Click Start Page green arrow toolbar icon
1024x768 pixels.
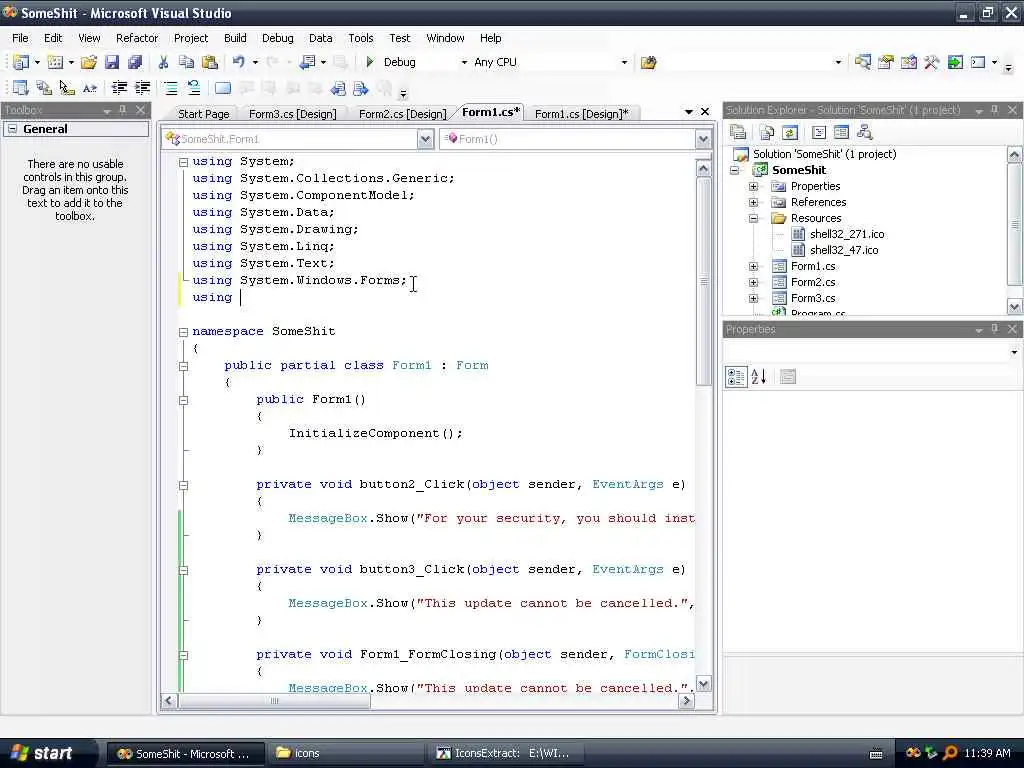[955, 62]
